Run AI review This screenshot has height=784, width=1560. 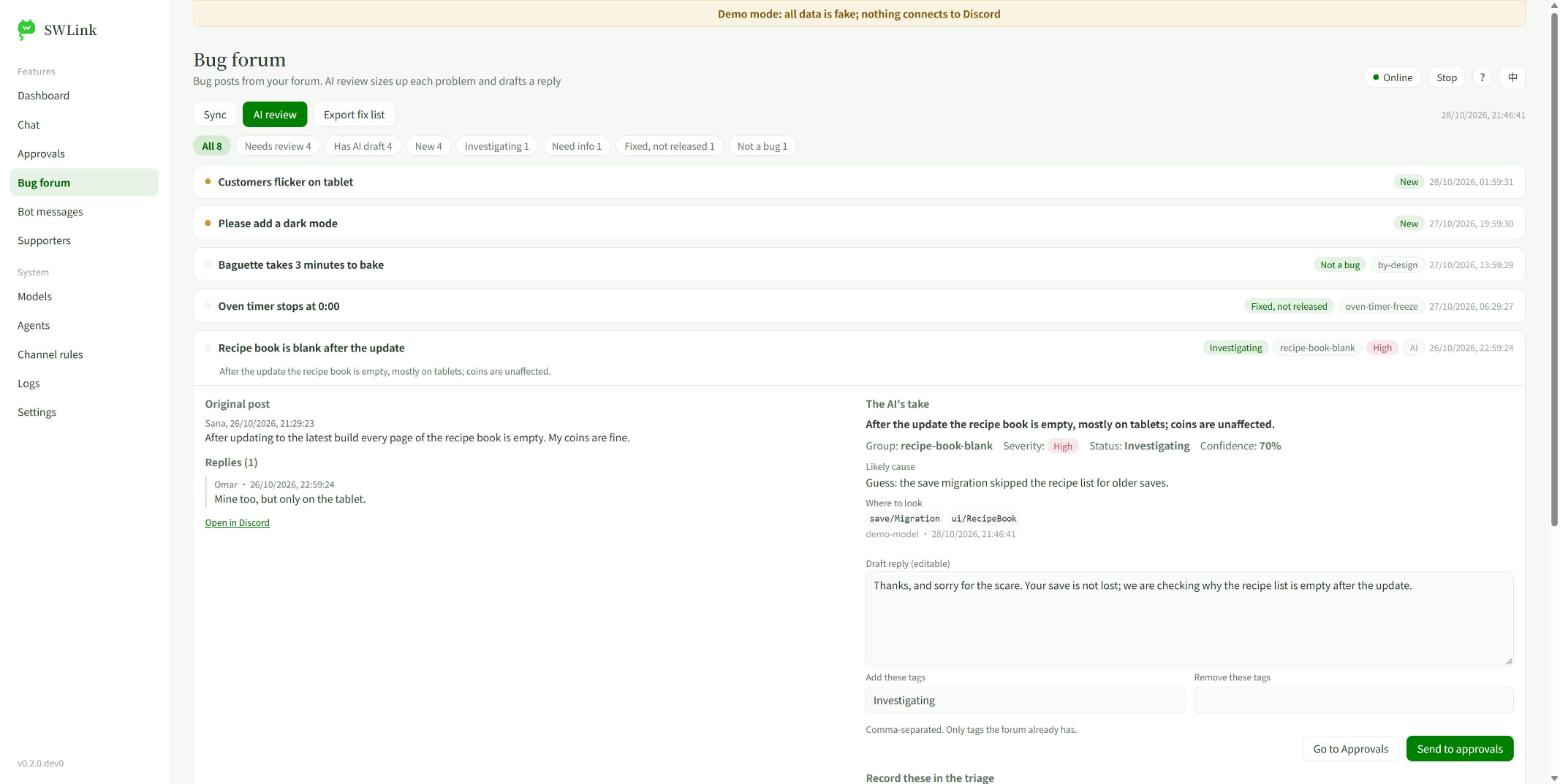(275, 115)
